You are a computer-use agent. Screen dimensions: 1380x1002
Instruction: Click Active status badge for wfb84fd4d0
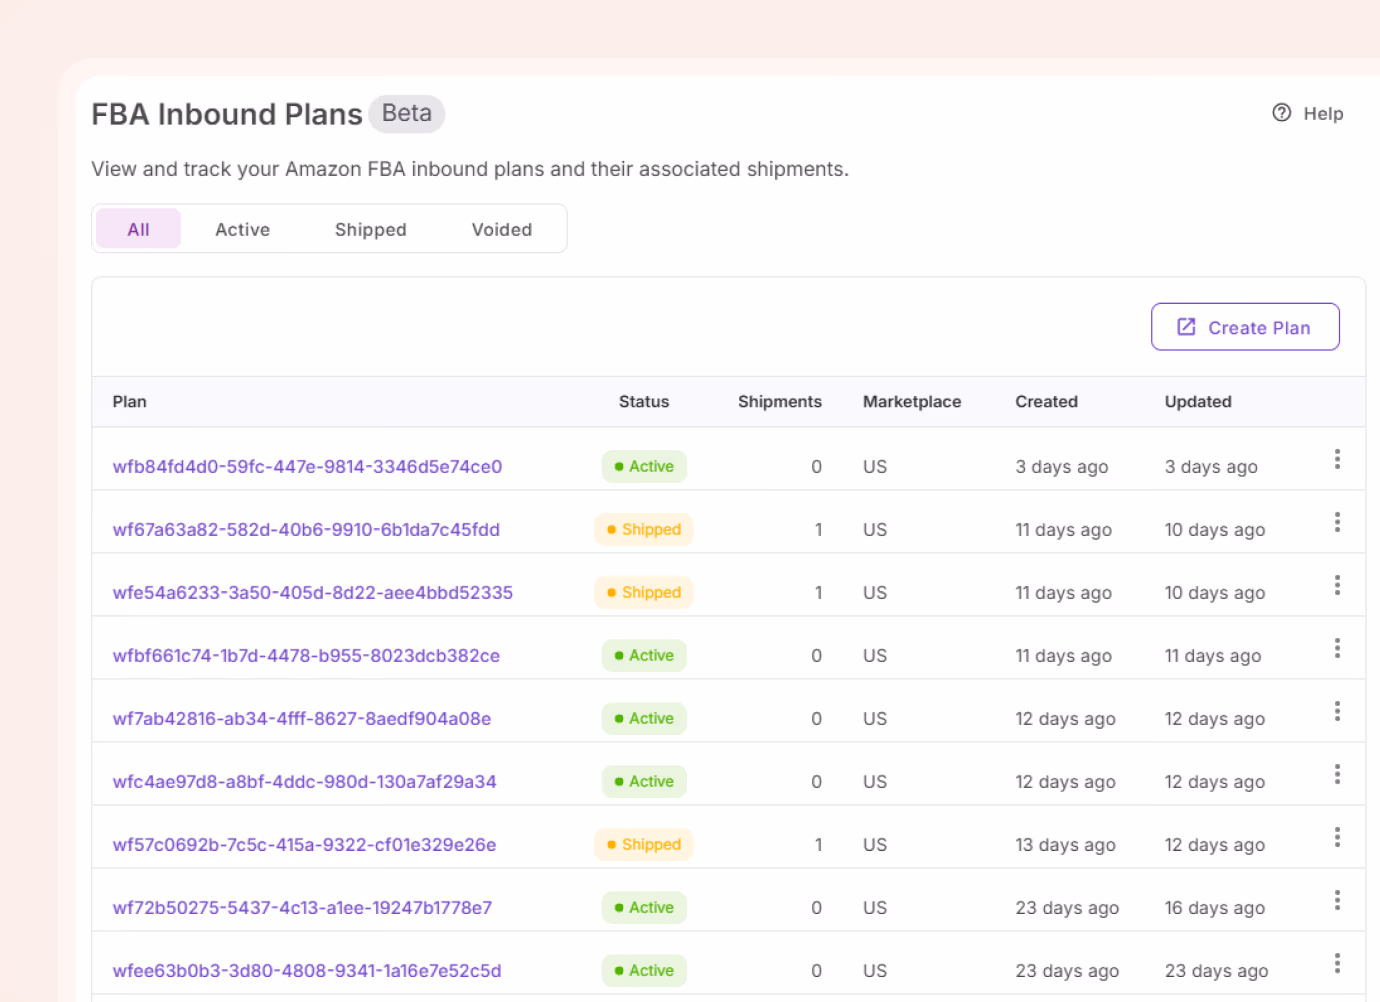[644, 466]
